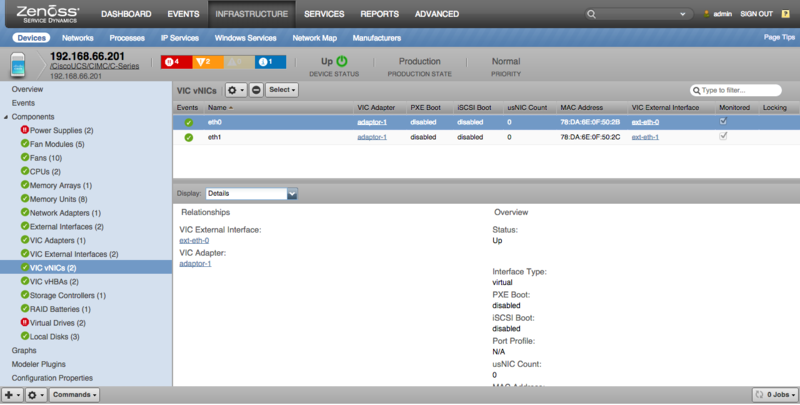The width and height of the screenshot is (800, 405).
Task: Open the SERVICES menu
Action: [x=324, y=14]
